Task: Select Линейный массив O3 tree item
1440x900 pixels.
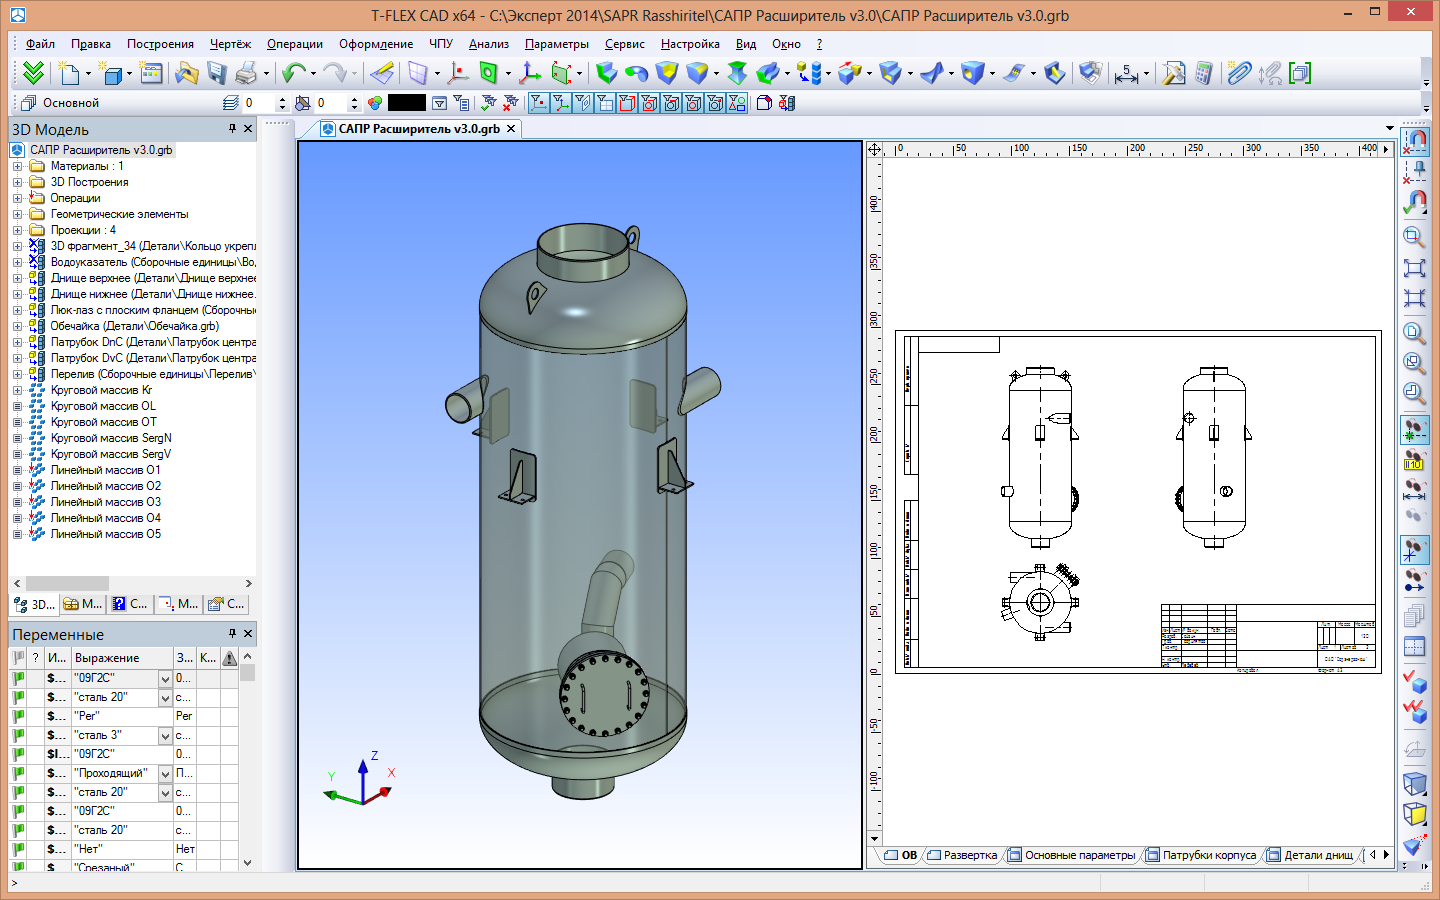Action: pyautogui.click(x=105, y=502)
